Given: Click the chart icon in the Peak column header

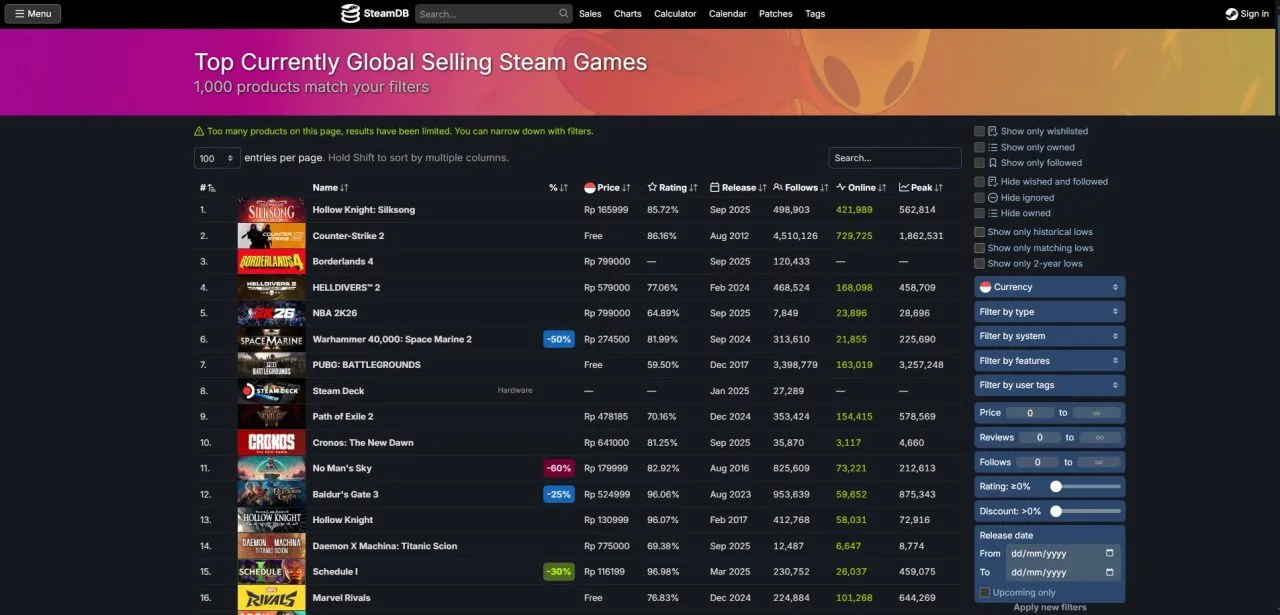Looking at the screenshot, I should coord(903,187).
